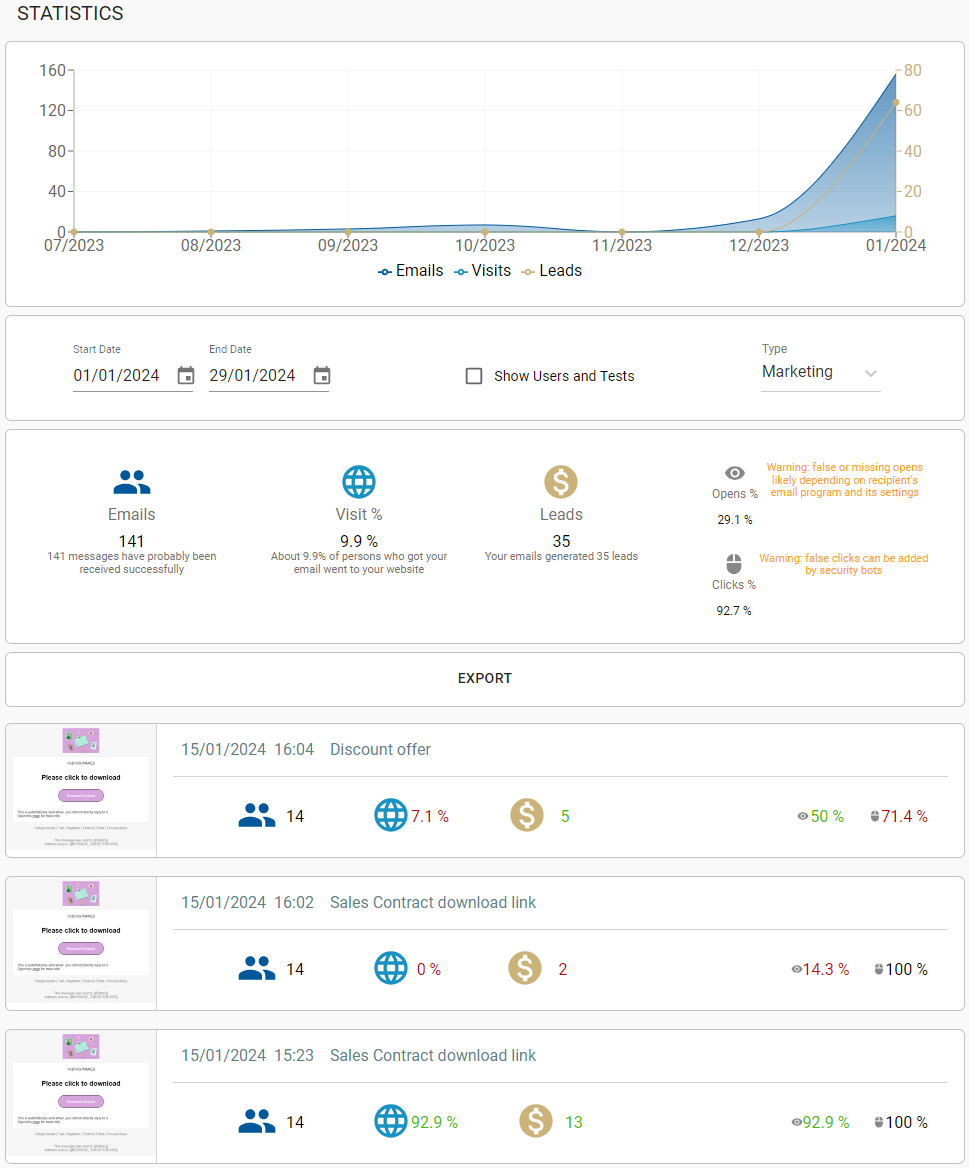The width and height of the screenshot is (969, 1168).
Task: Click the Discount offer globe visits icon
Action: click(391, 816)
